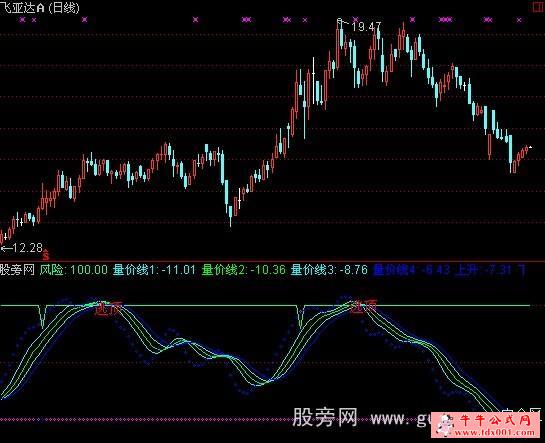Select the 量价线2 green indicator value
This screenshot has height=443, width=545.
(244, 270)
